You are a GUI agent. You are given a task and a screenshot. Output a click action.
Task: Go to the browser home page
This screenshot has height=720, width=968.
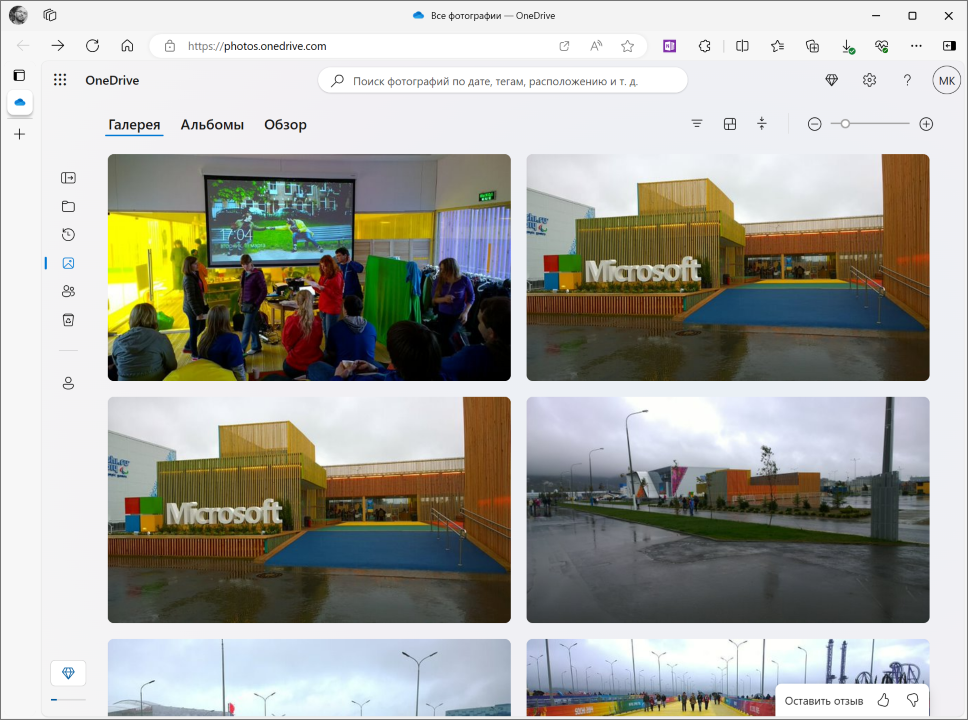pyautogui.click(x=127, y=46)
